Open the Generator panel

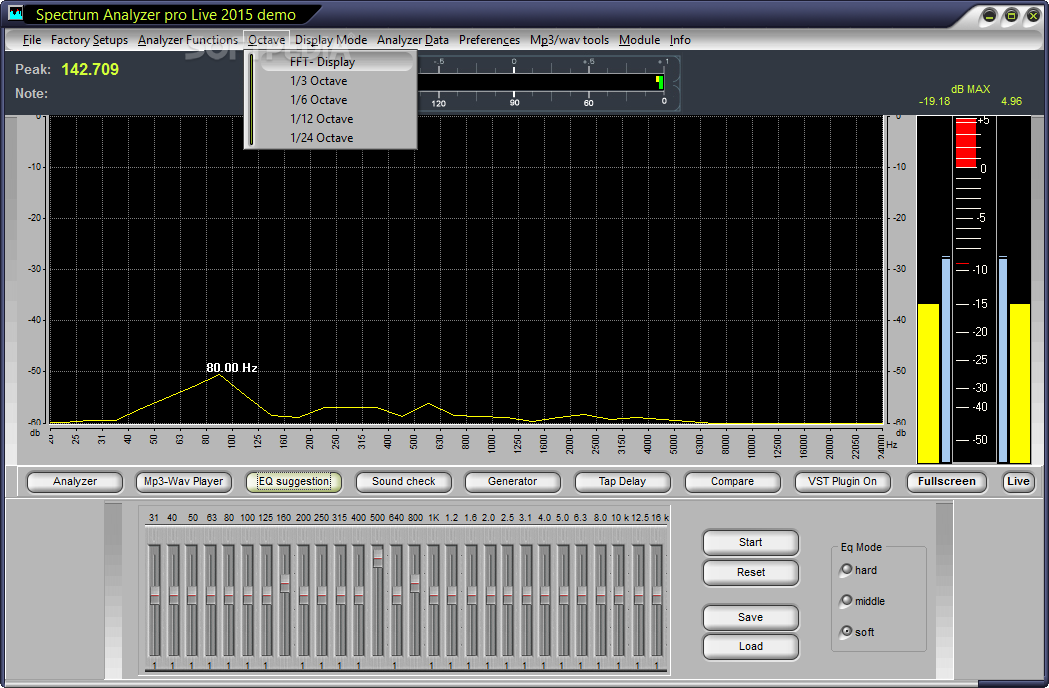pos(512,482)
